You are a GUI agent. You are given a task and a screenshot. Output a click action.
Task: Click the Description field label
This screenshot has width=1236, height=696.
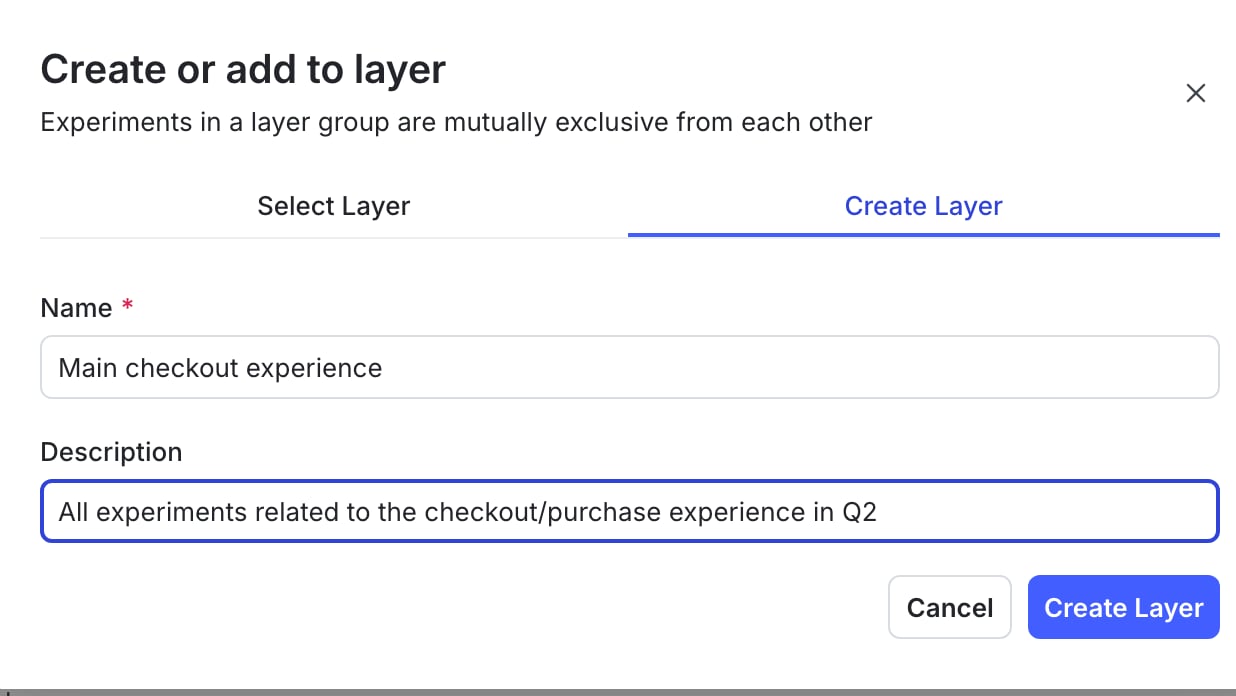(111, 452)
